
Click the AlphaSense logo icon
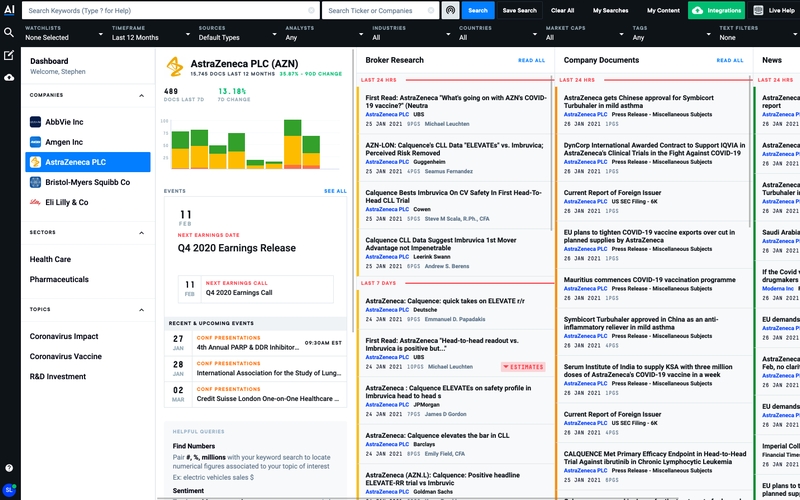pyautogui.click(x=9, y=10)
